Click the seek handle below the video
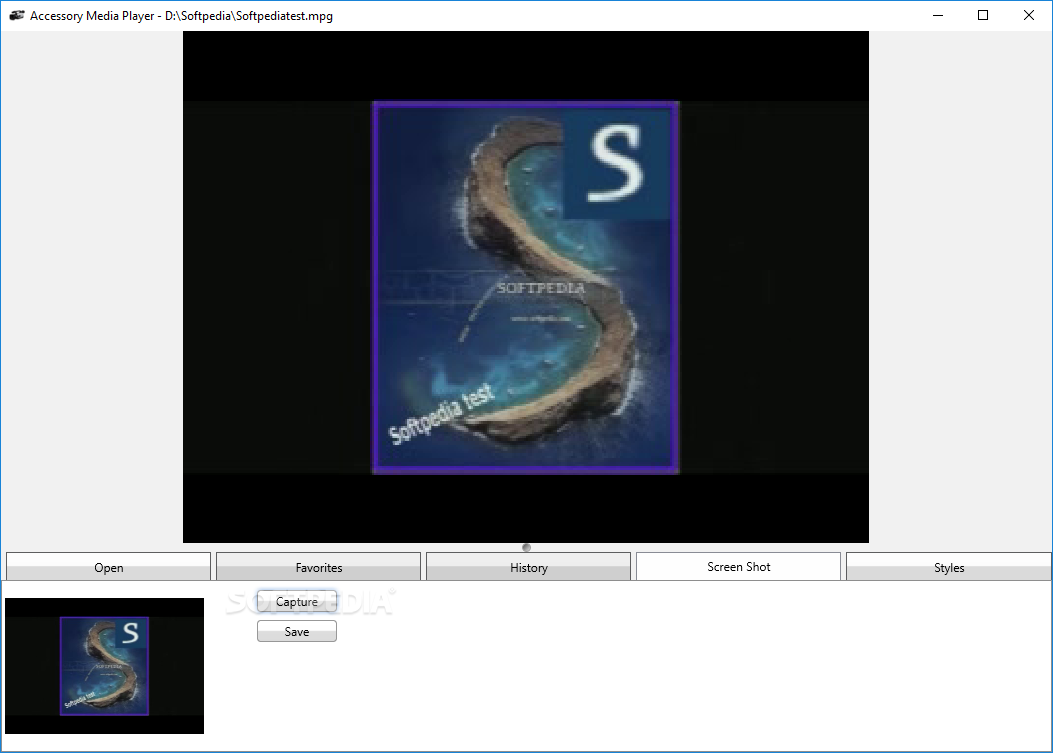1053x753 pixels. coord(526,547)
